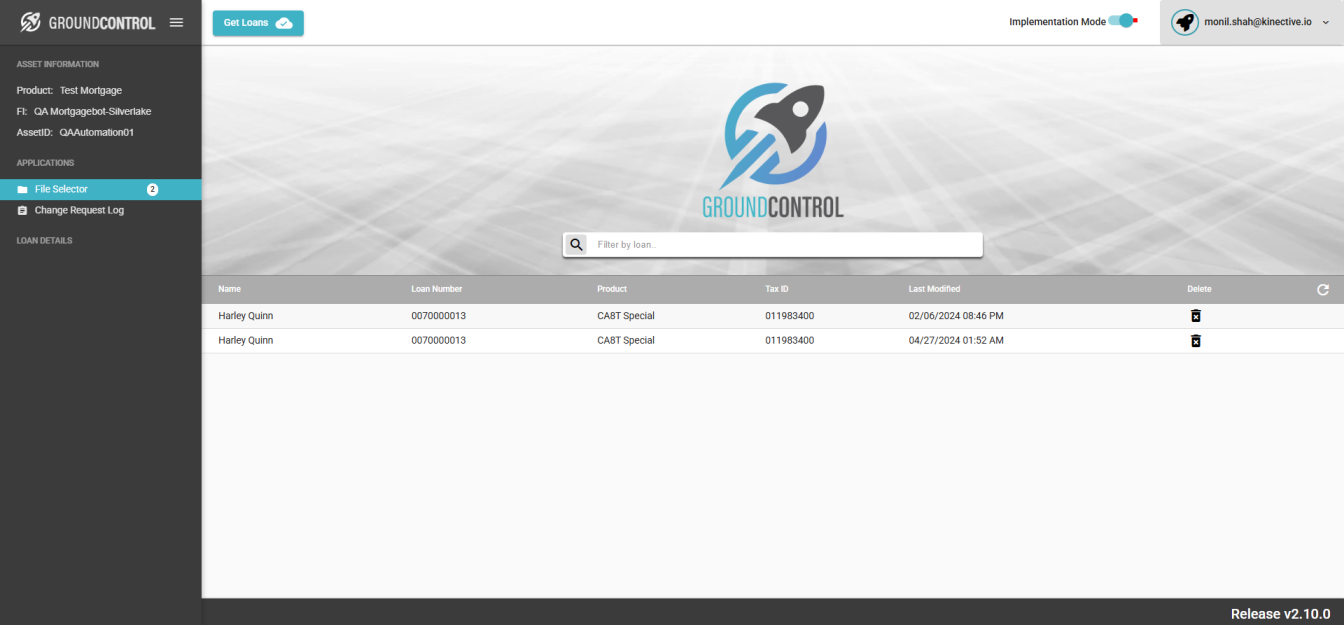The width and height of the screenshot is (1344, 625).
Task: Click the GroundControl rocket logo in sidebar header
Action: pyautogui.click(x=31, y=22)
